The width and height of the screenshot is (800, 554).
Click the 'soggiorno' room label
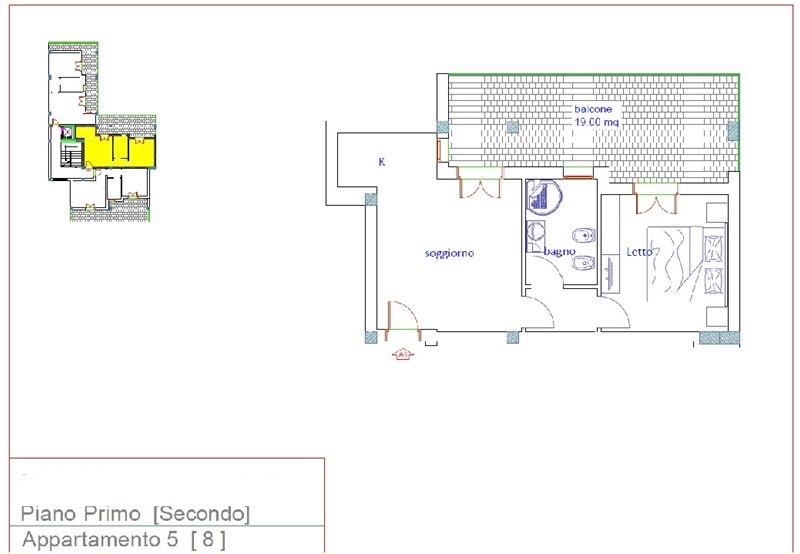click(448, 254)
